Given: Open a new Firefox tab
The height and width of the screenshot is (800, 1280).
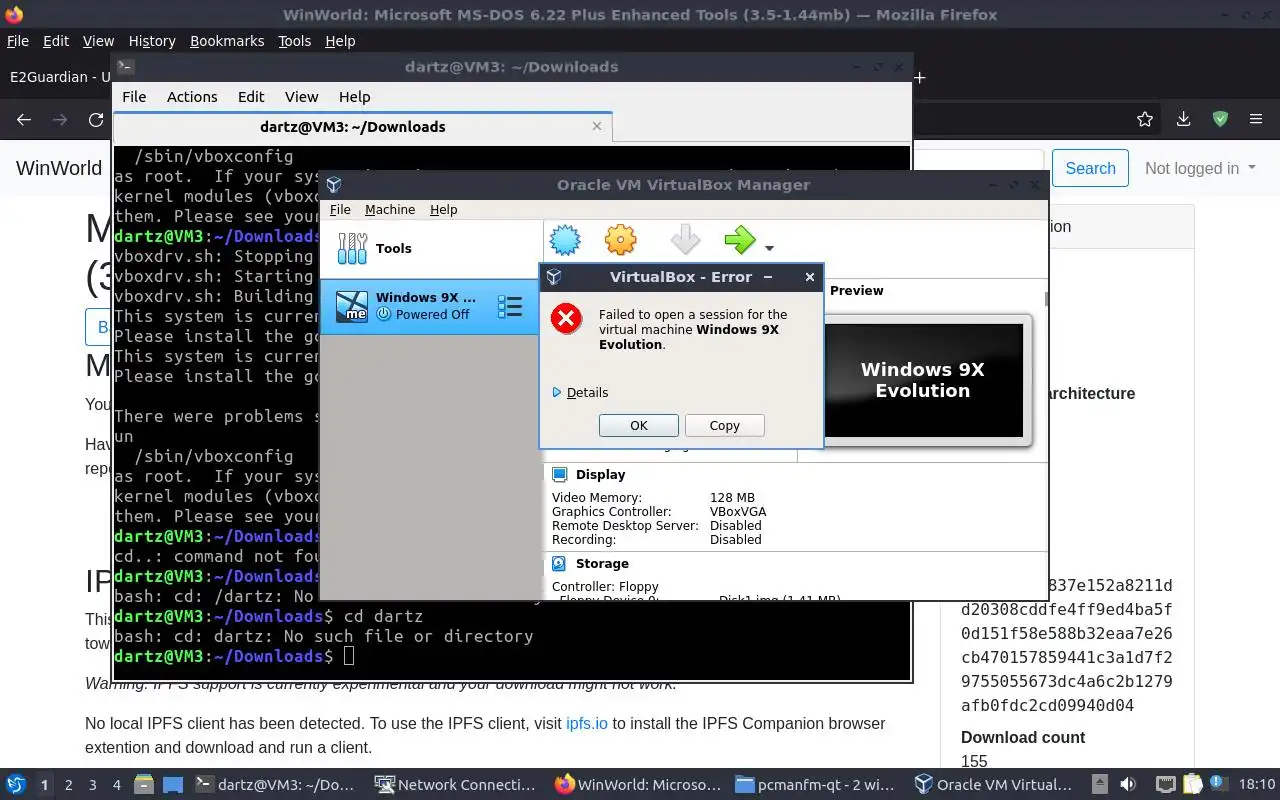Looking at the screenshot, I should click(920, 77).
